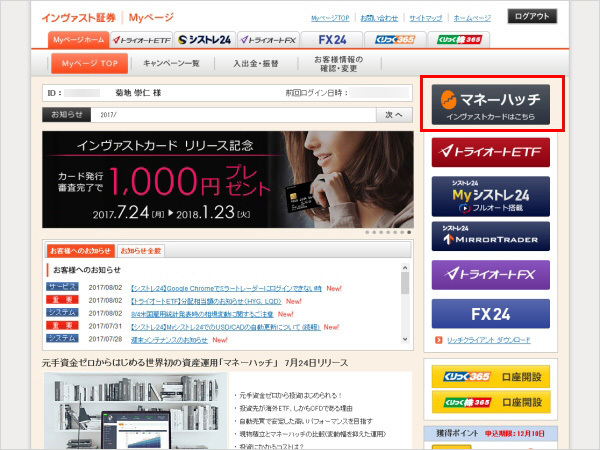
Task: Open くりっく365 口座開設 banner
Action: [491, 377]
